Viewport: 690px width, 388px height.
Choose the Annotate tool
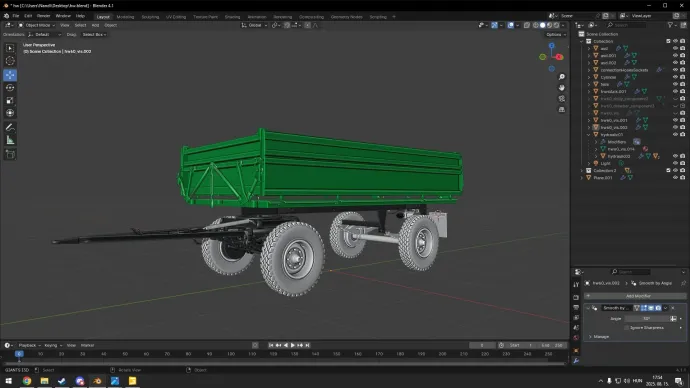pos(10,128)
